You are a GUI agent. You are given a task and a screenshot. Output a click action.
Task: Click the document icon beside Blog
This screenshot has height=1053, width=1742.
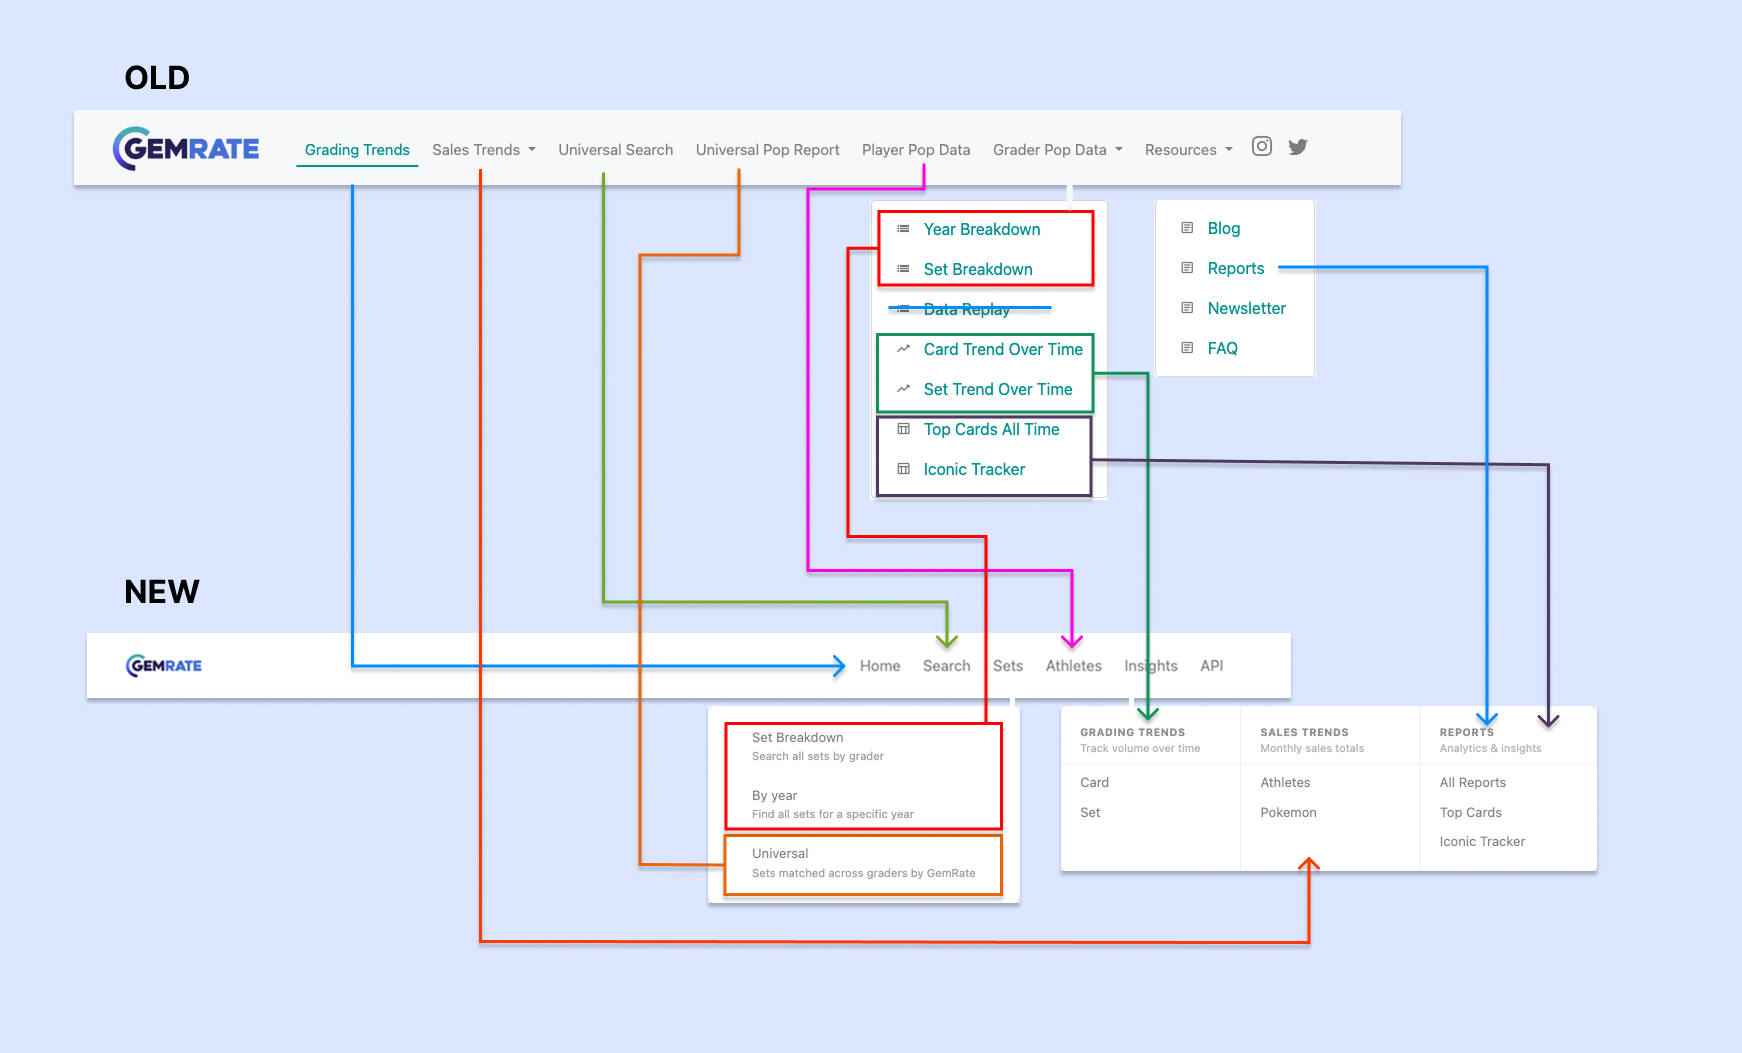(x=1187, y=228)
